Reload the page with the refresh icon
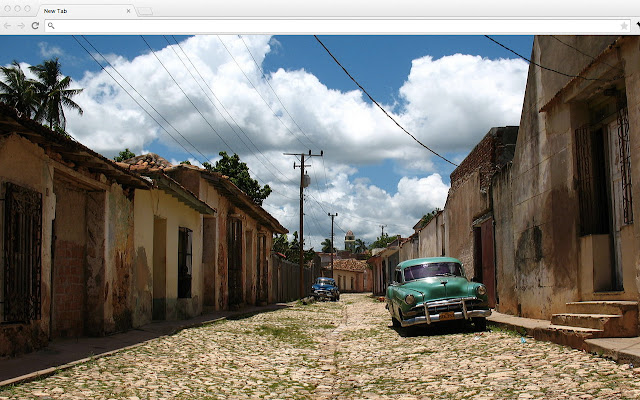 pyautogui.click(x=36, y=26)
